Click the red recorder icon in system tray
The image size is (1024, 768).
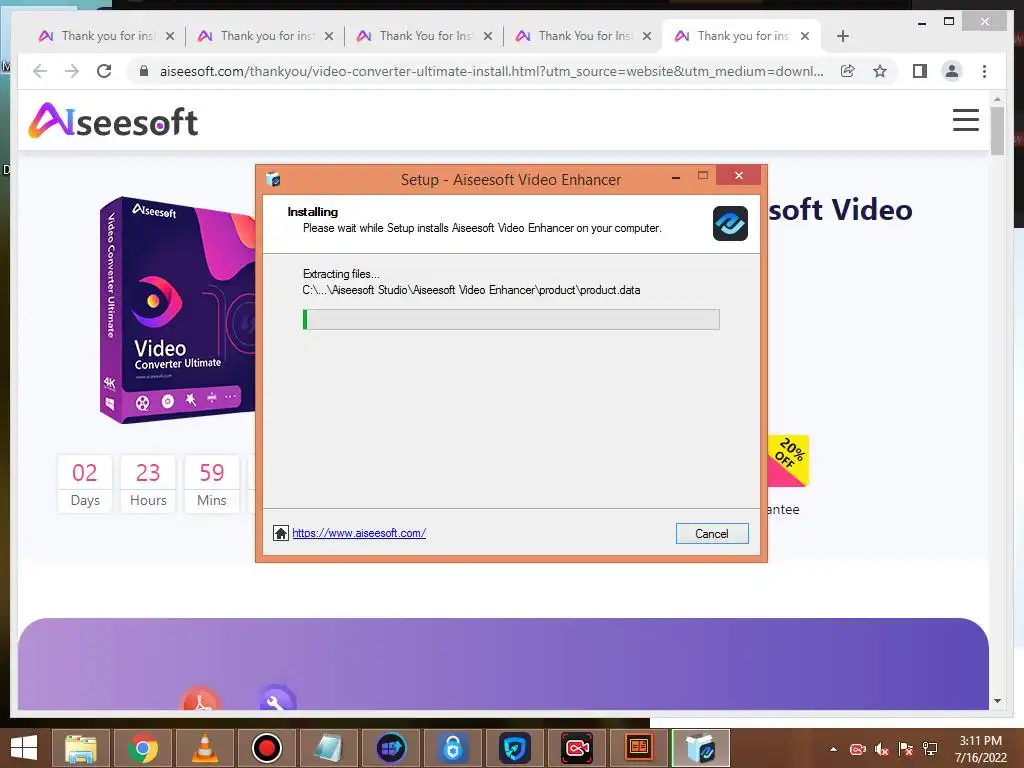click(857, 749)
